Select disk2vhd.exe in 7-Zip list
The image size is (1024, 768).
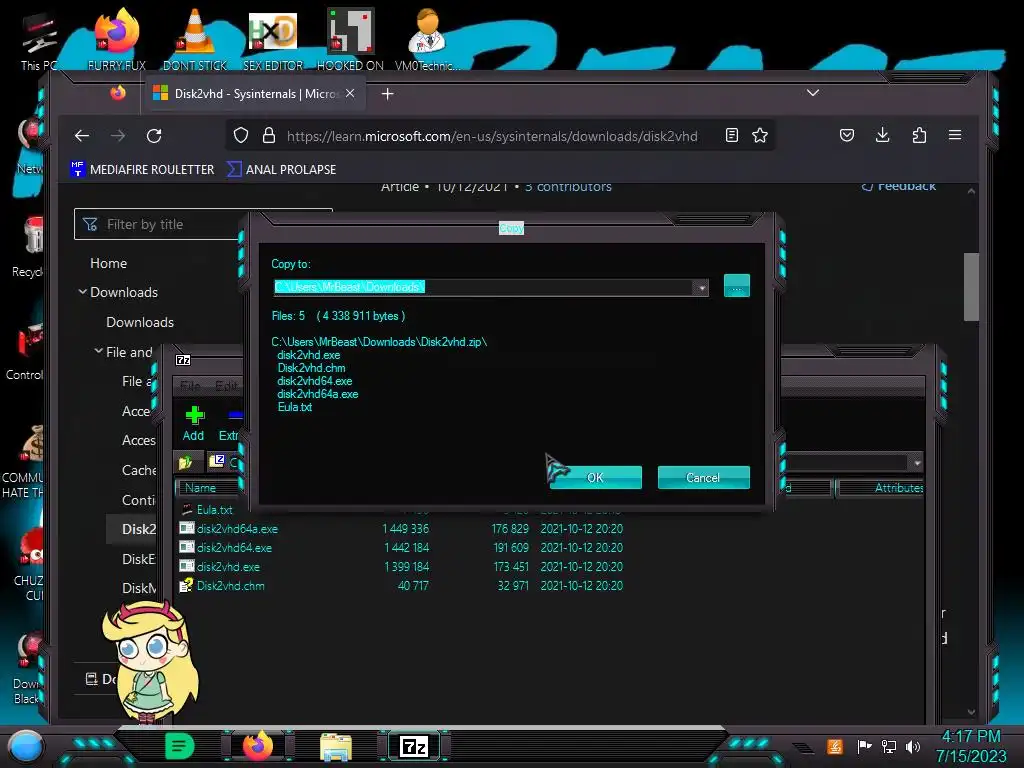(228, 566)
